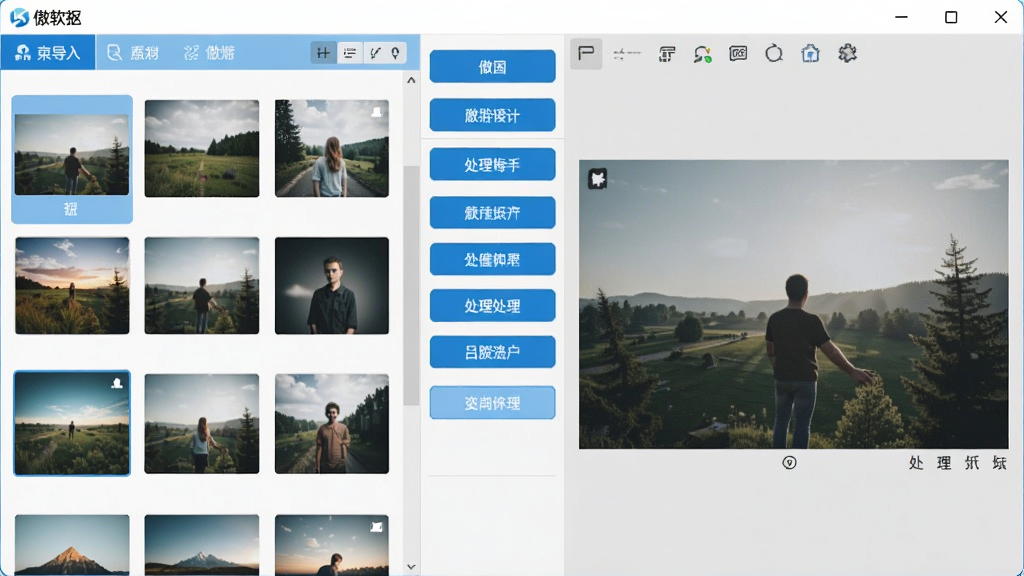
Task: Select the man at dusk sky thumbnail
Action: point(332,545)
